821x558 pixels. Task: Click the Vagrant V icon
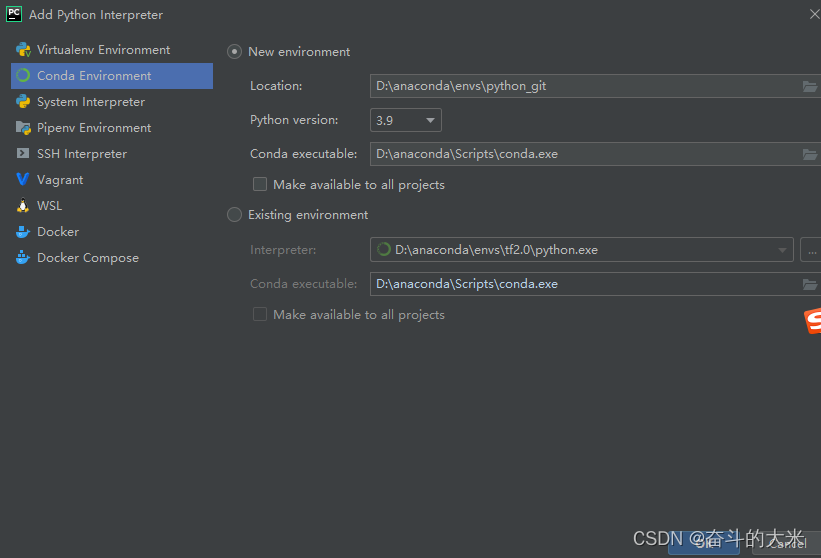pyautogui.click(x=23, y=180)
